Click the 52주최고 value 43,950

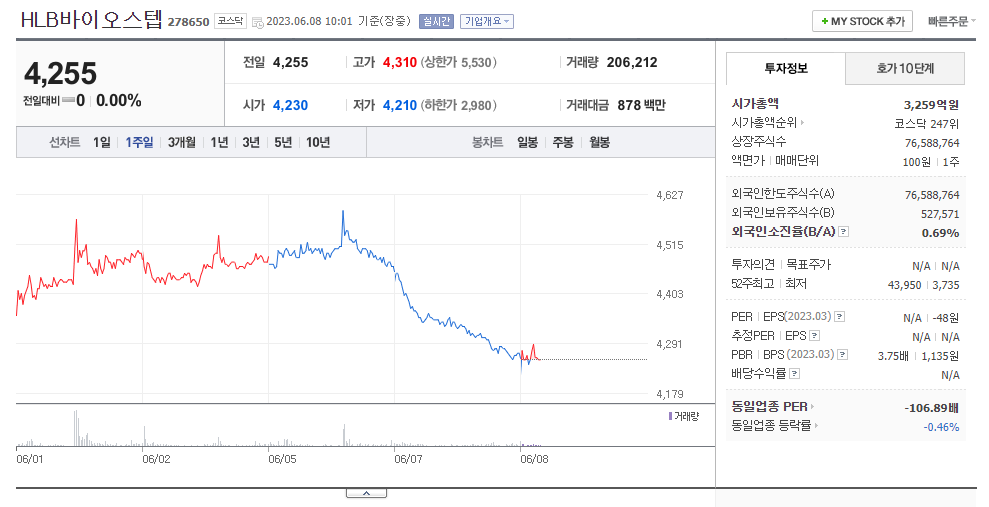[x=904, y=285]
